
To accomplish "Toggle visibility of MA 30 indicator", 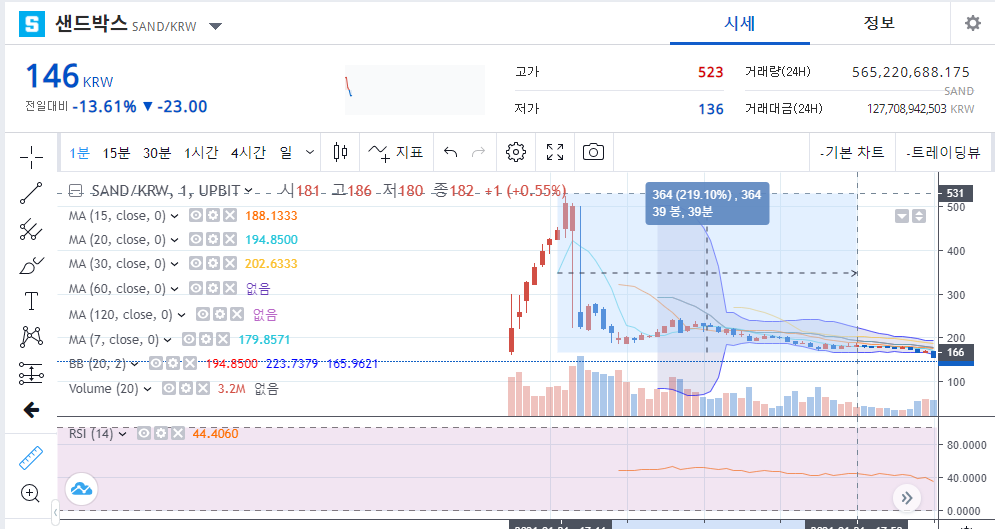I will pyautogui.click(x=196, y=263).
